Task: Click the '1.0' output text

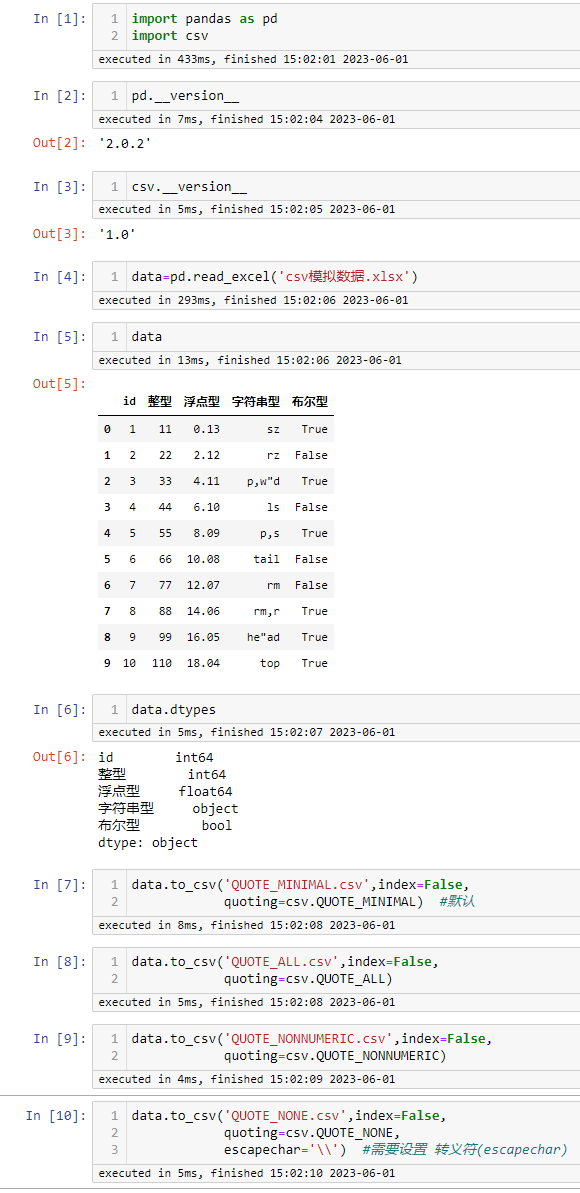Action: [118, 234]
